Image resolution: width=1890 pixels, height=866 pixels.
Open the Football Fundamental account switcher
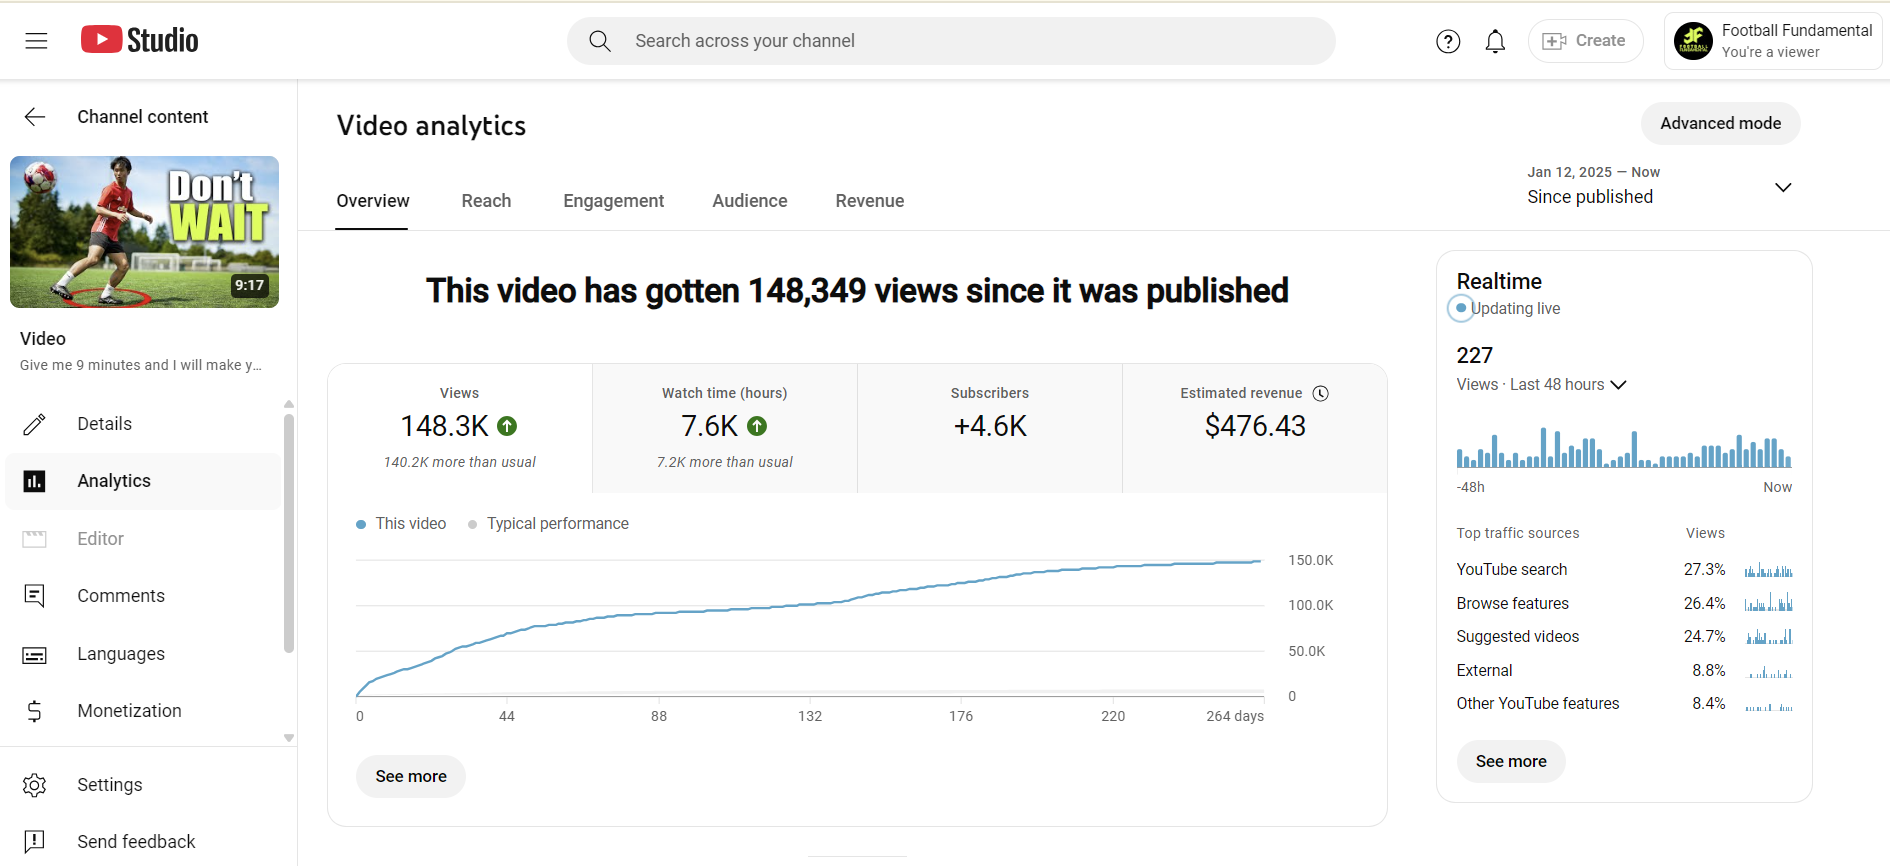coord(1772,41)
